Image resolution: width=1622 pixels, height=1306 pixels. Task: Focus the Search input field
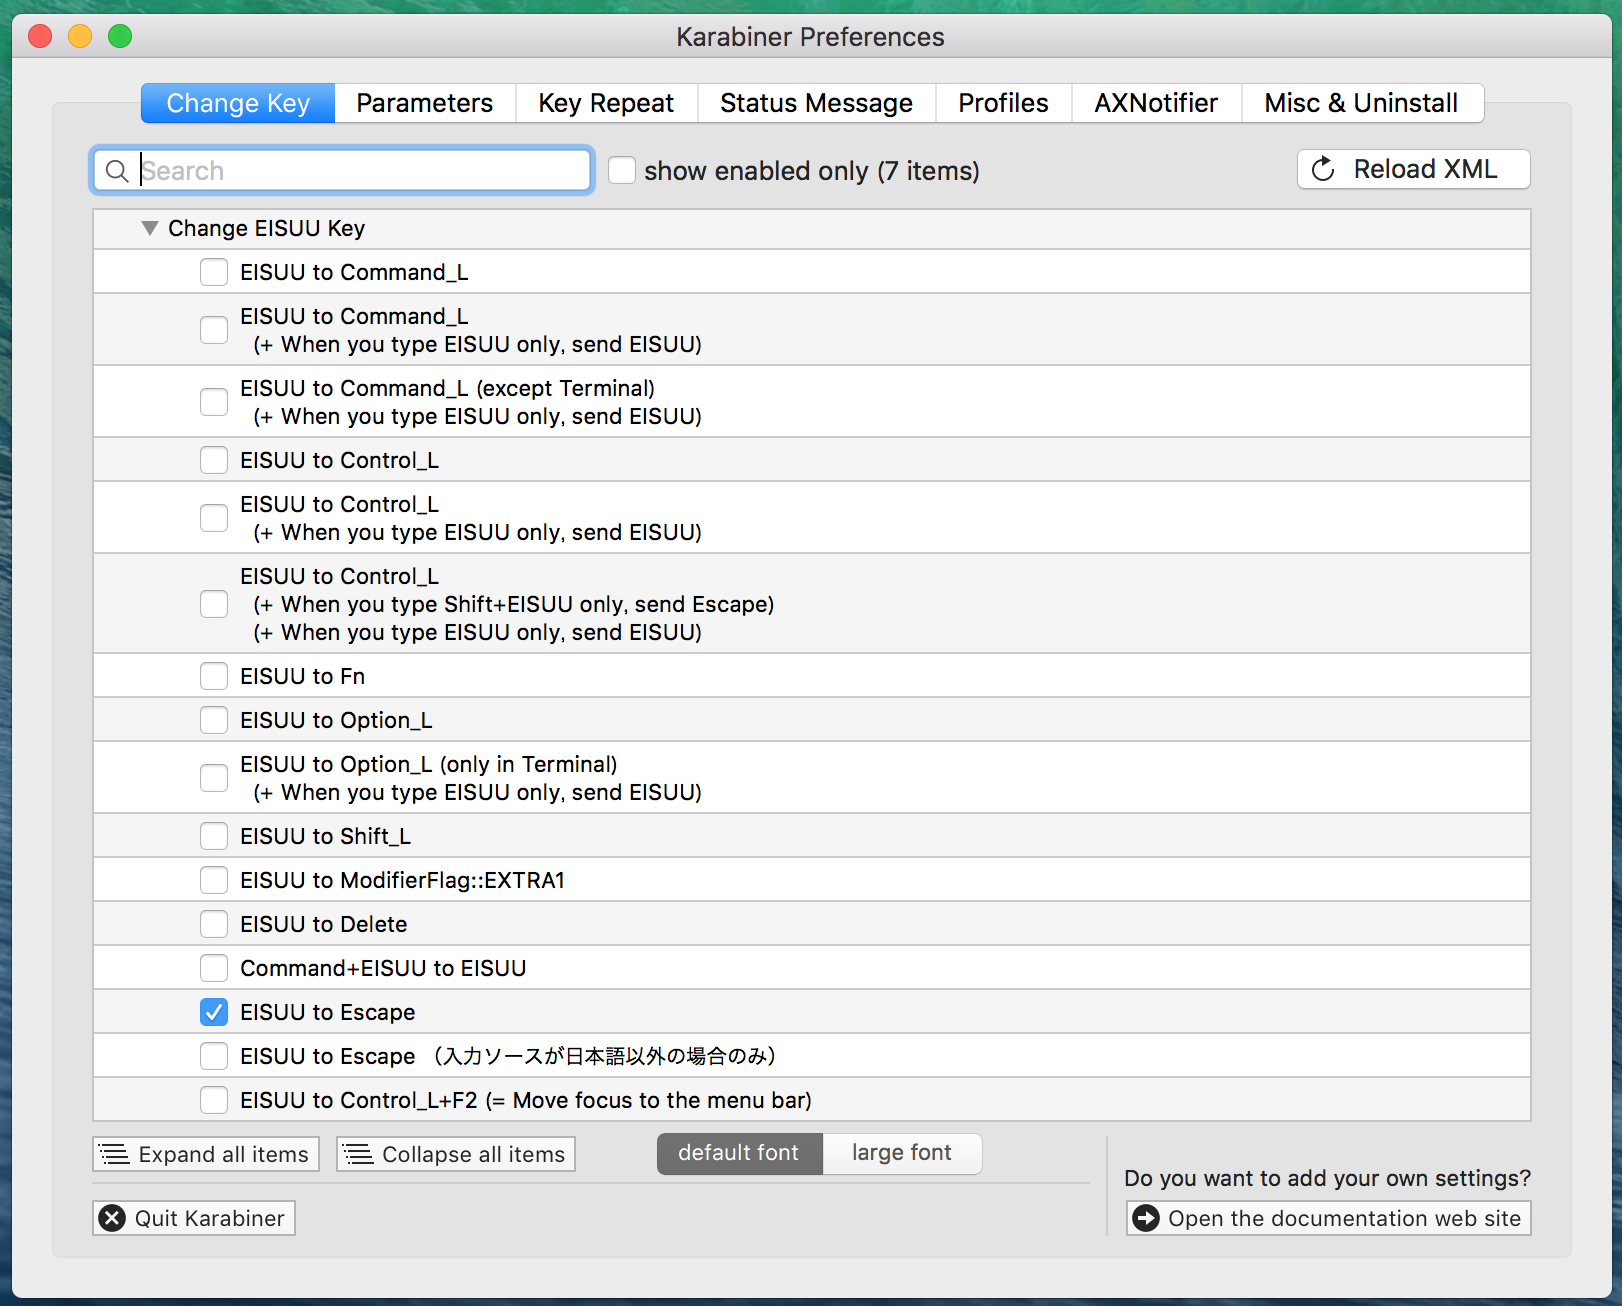(x=342, y=170)
